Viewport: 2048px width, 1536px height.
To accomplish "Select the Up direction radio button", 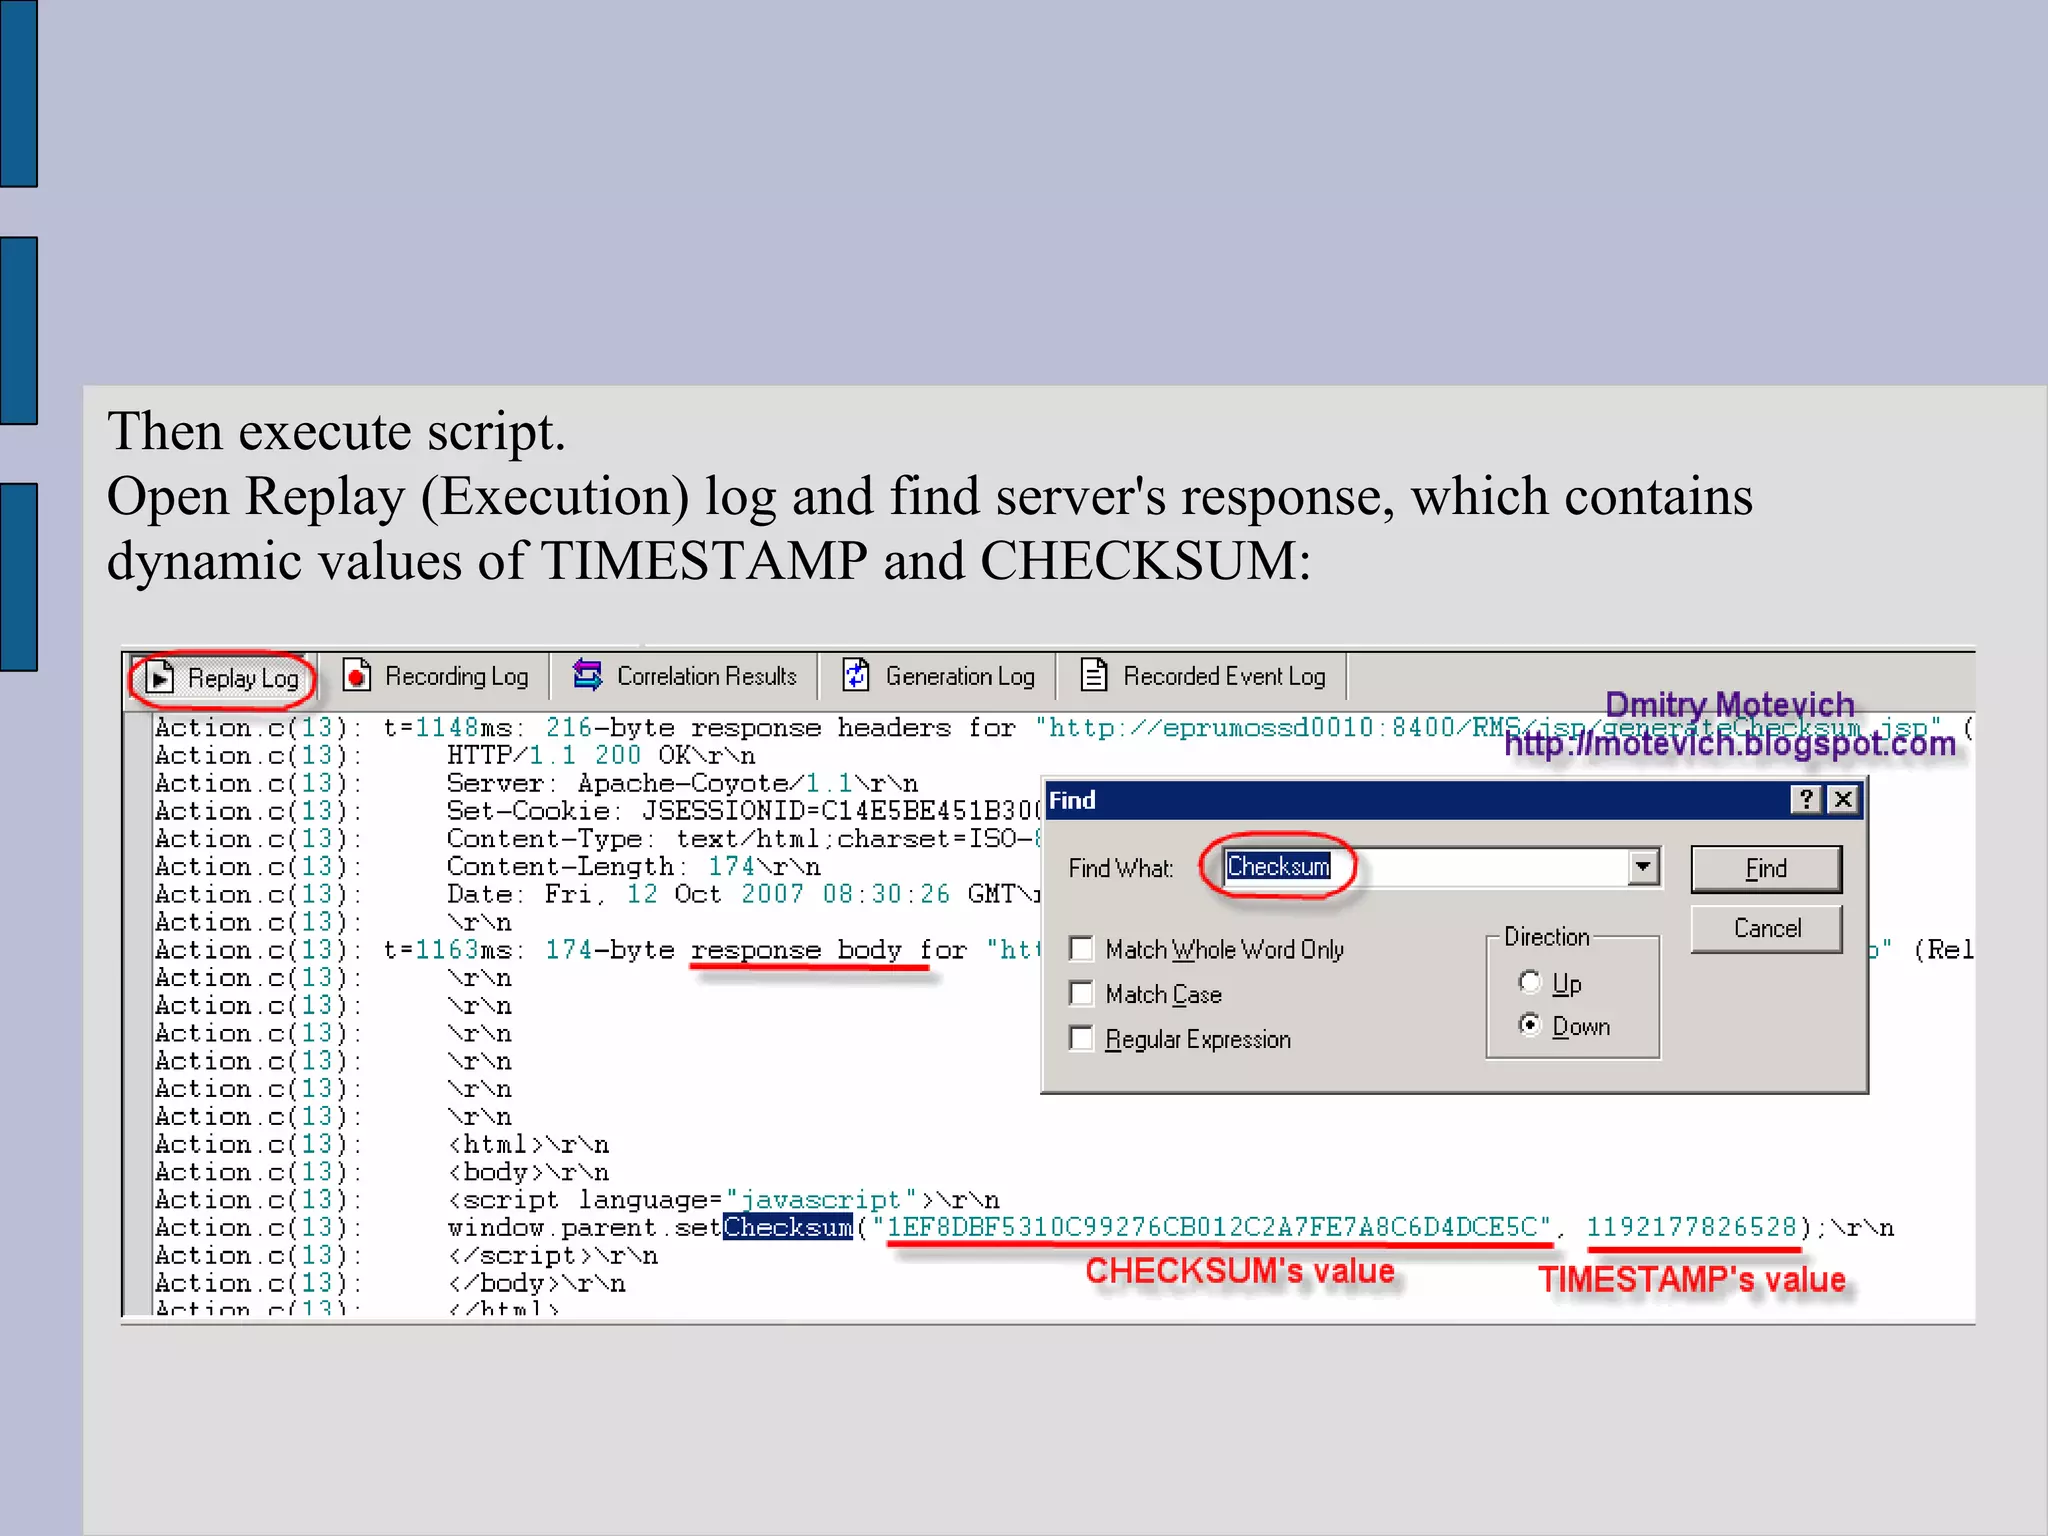I will coord(1530,982).
